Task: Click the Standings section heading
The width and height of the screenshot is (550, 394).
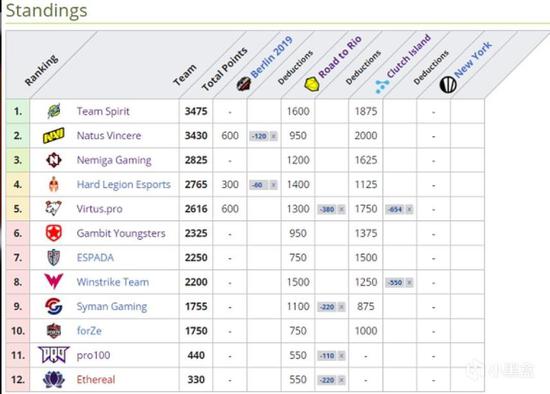Action: coord(47,11)
